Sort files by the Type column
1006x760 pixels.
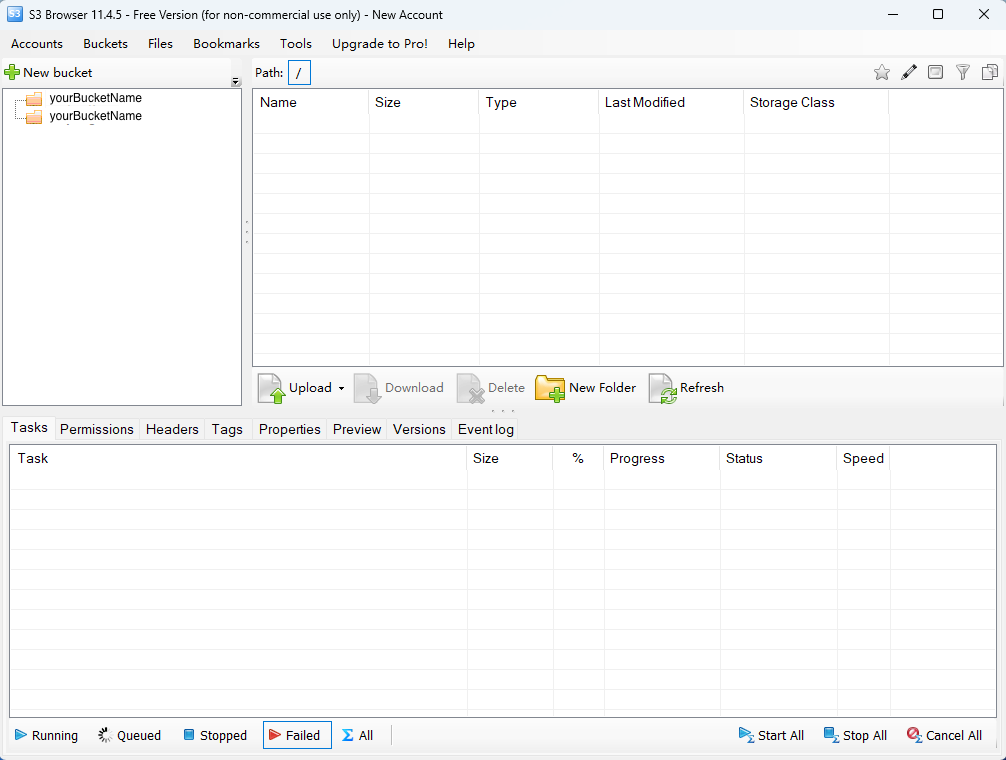[x=539, y=103]
